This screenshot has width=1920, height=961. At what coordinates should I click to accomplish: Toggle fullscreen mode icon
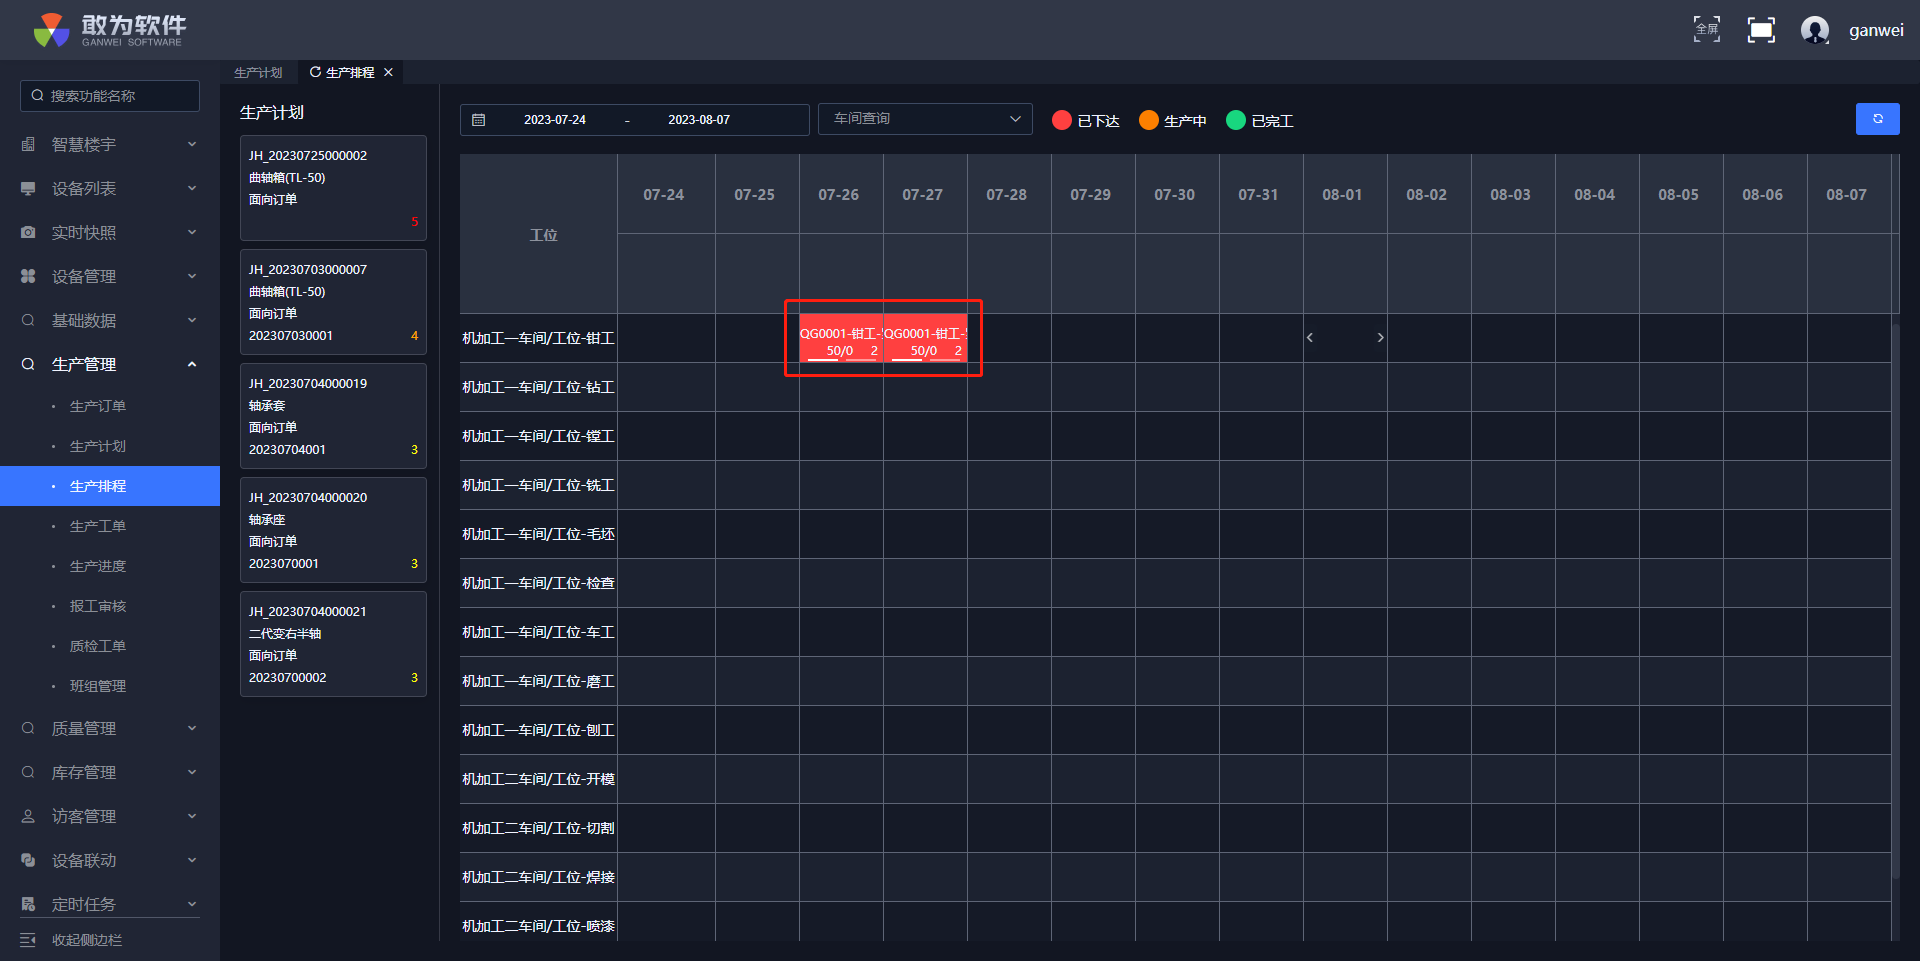[1706, 29]
